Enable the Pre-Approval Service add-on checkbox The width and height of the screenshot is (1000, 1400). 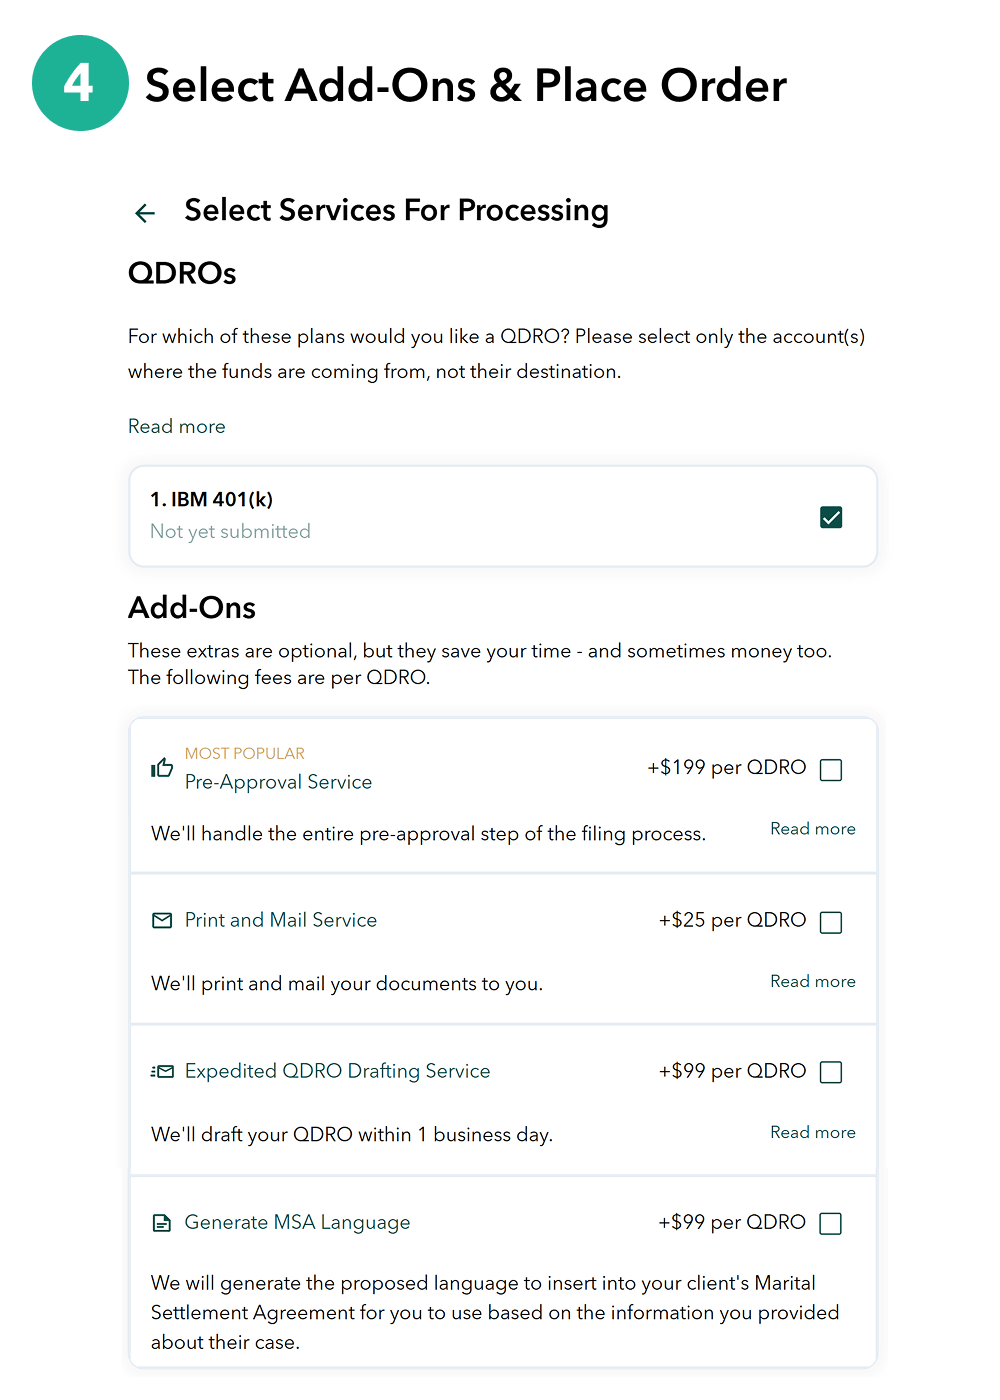pyautogui.click(x=831, y=770)
